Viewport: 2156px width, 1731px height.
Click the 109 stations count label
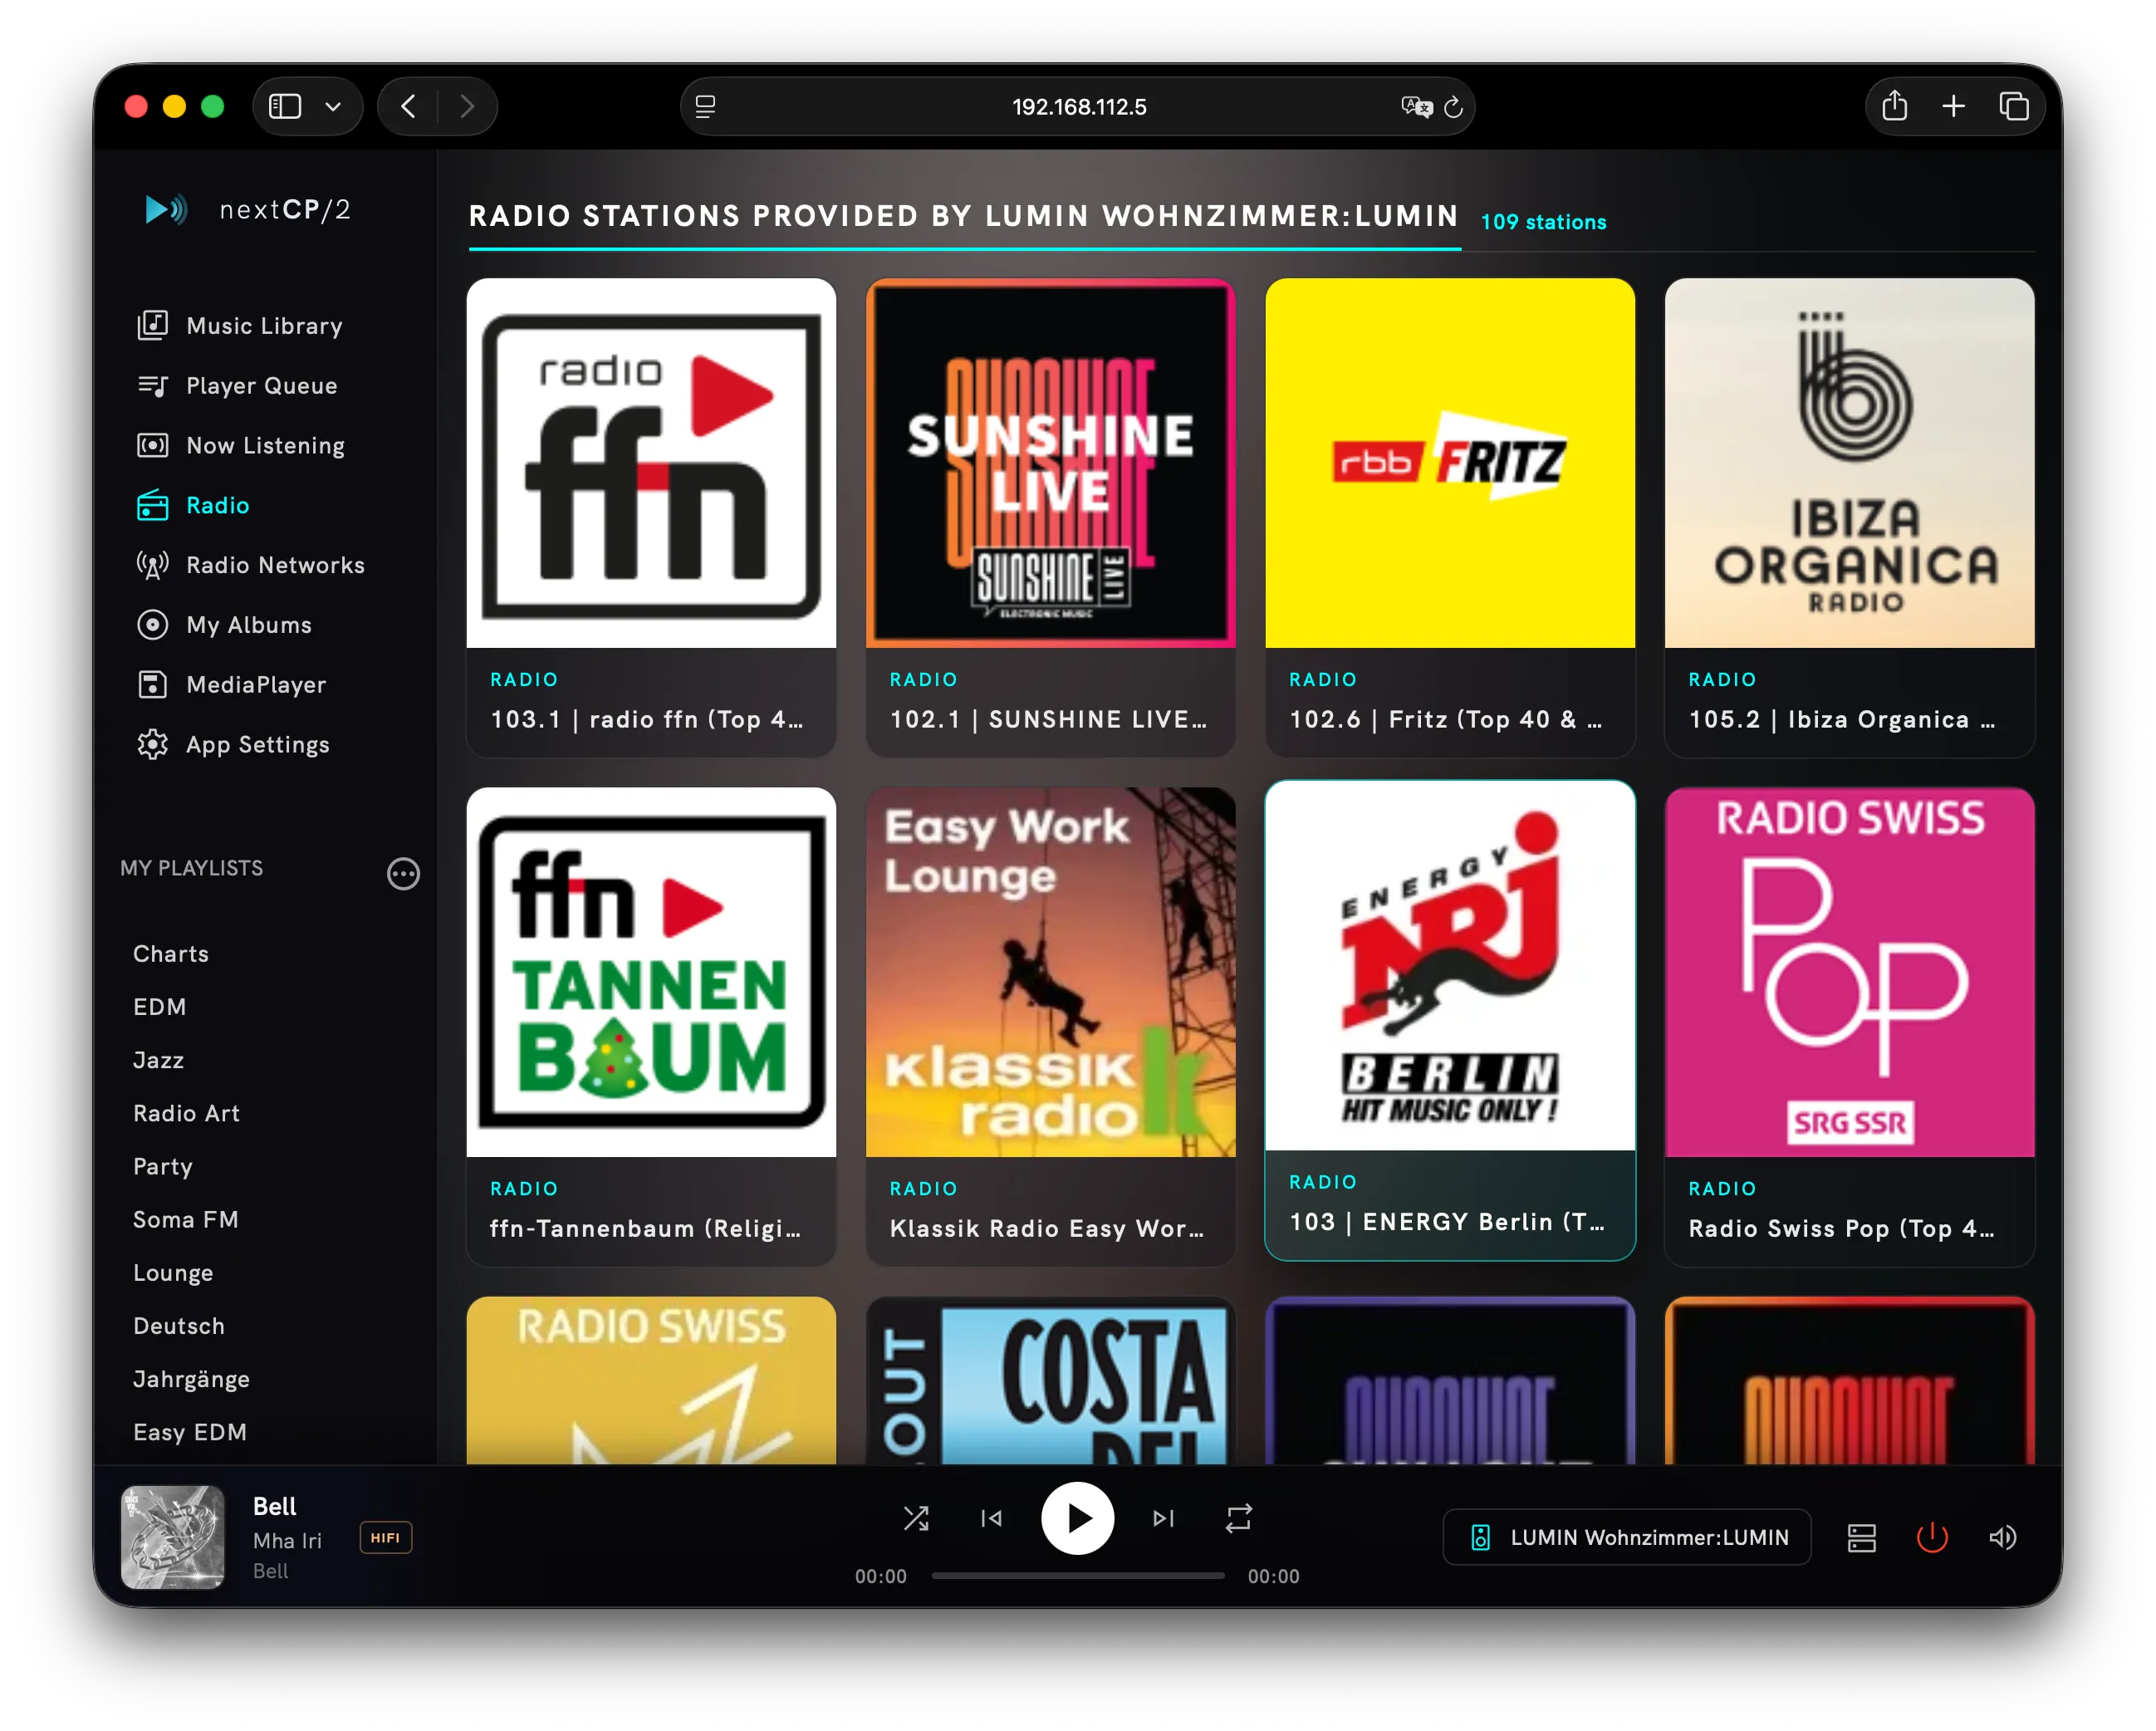[1543, 222]
